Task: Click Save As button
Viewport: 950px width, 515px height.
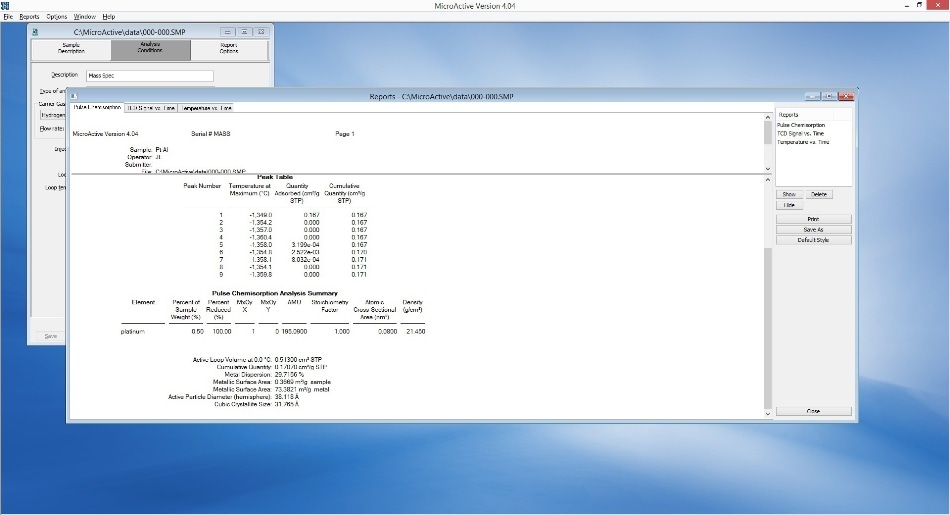Action: click(814, 230)
